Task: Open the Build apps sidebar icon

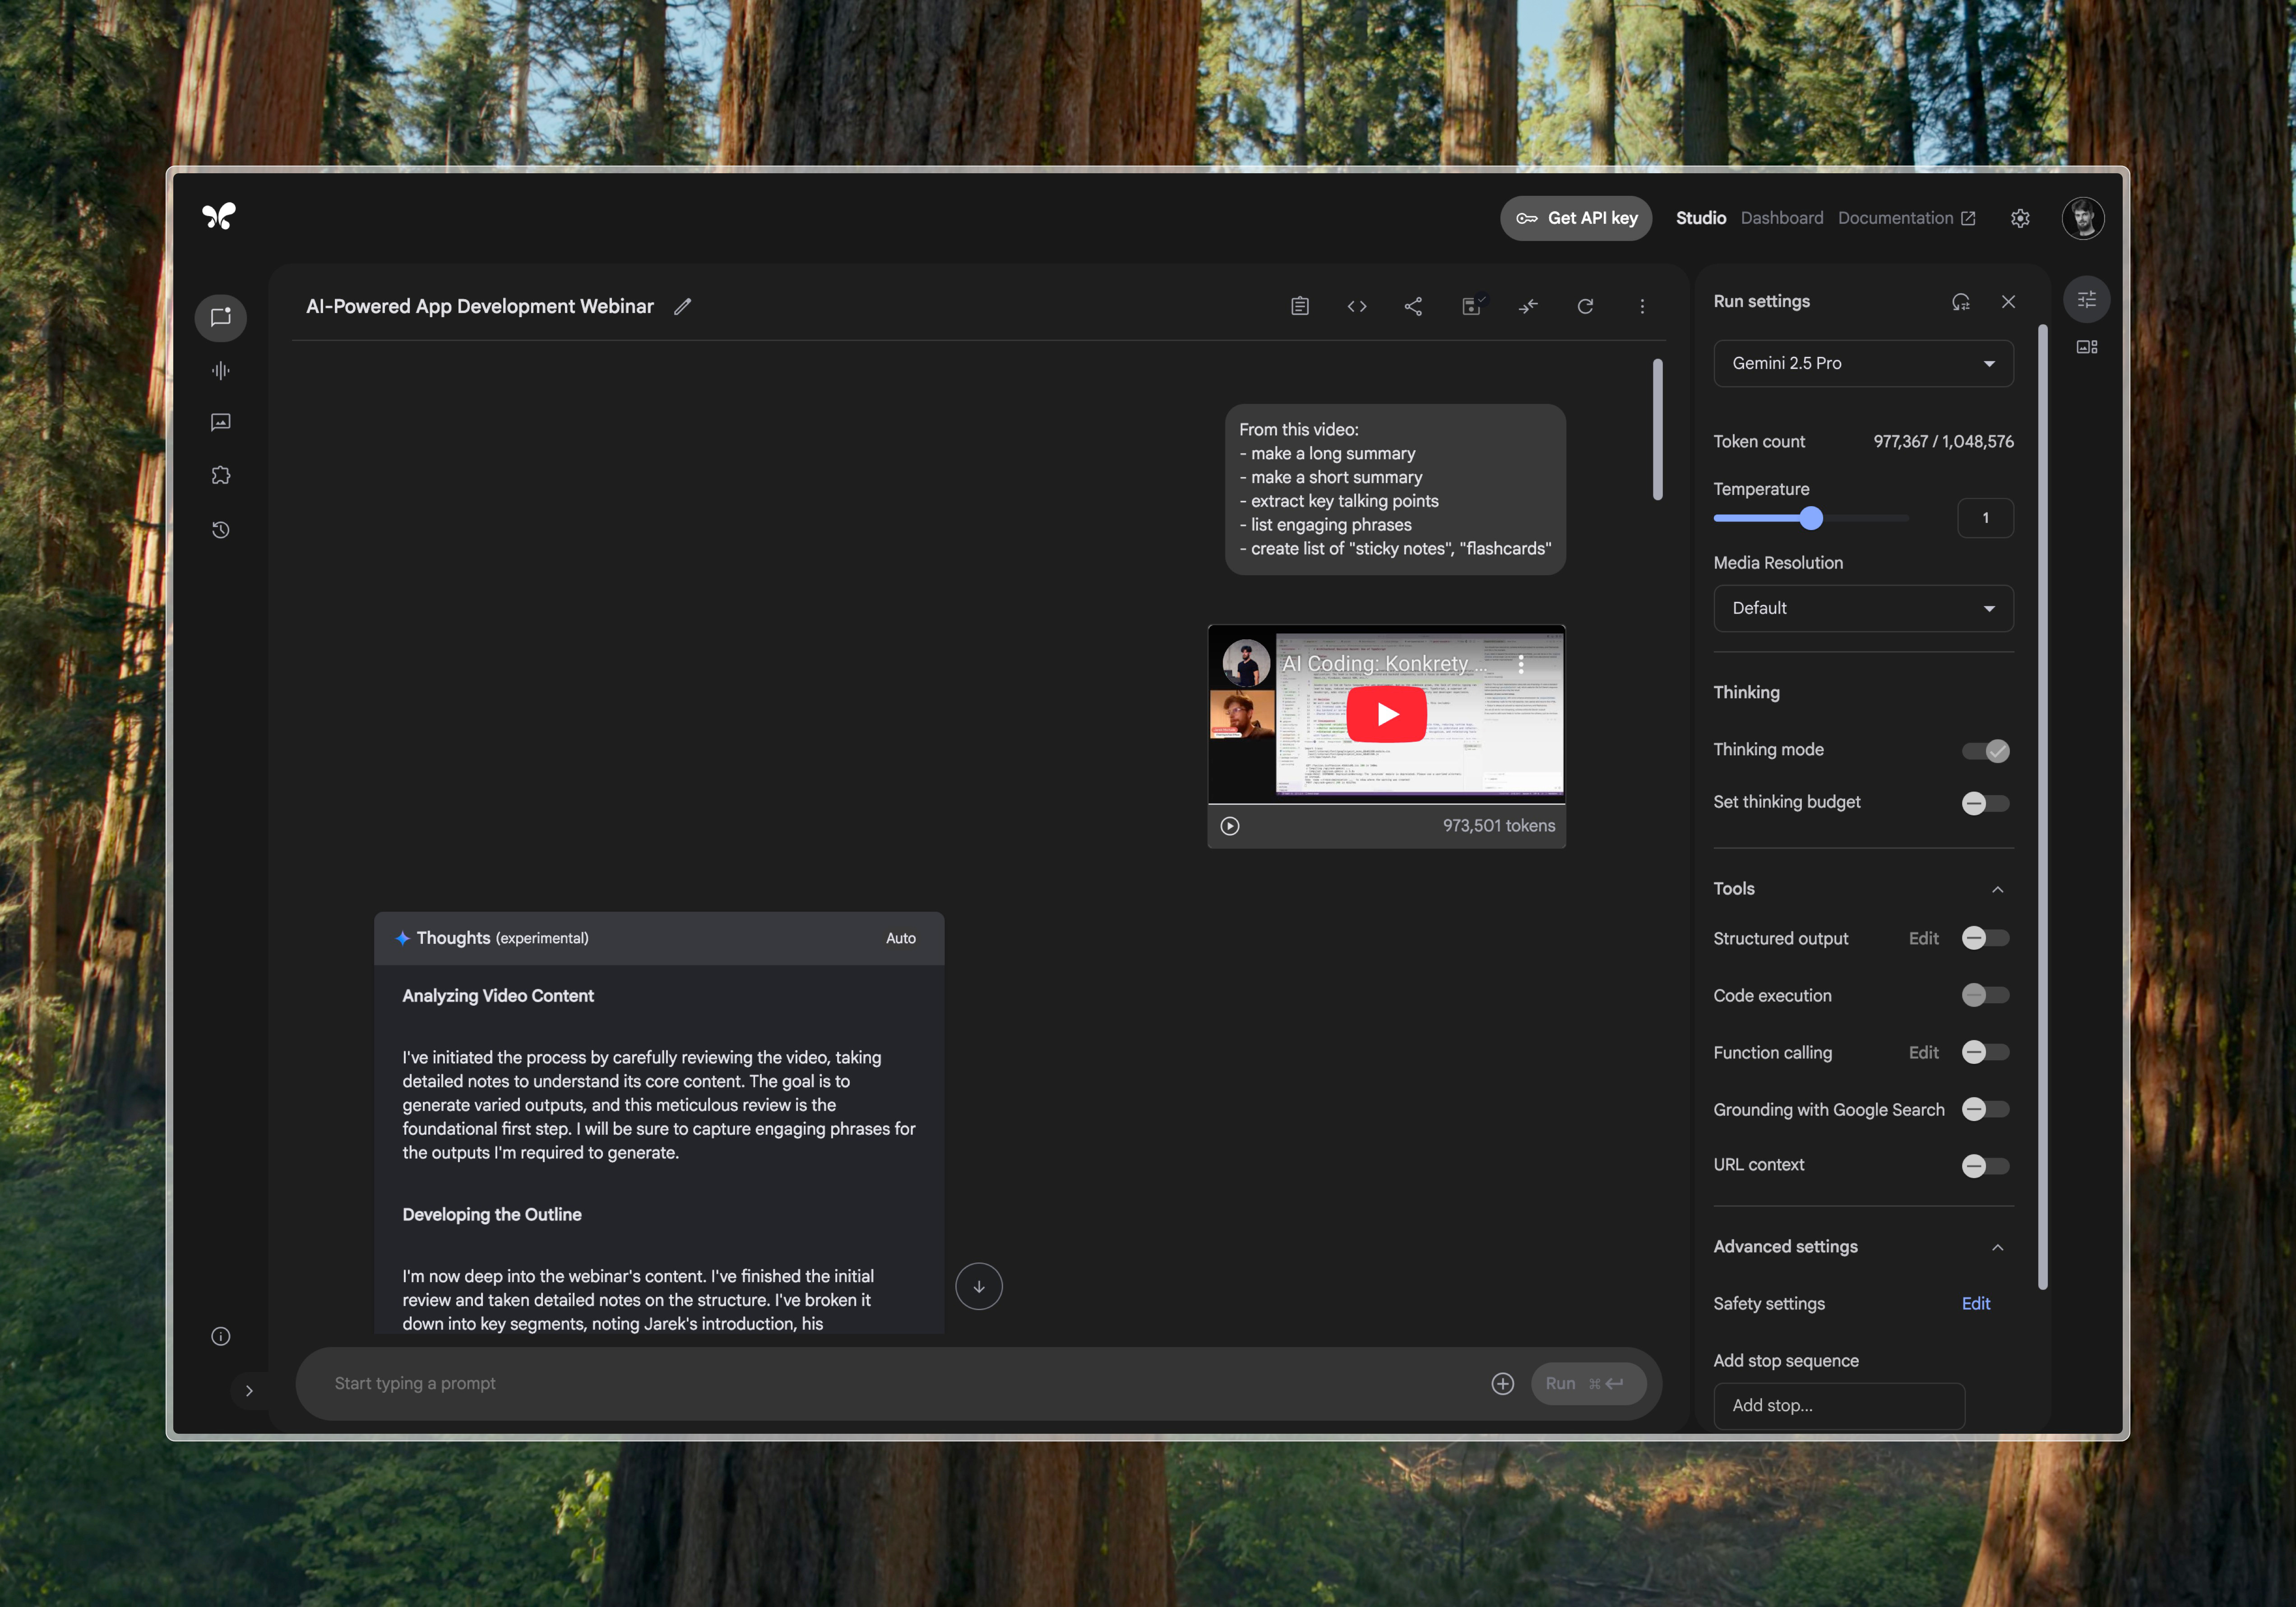Action: pyautogui.click(x=221, y=476)
